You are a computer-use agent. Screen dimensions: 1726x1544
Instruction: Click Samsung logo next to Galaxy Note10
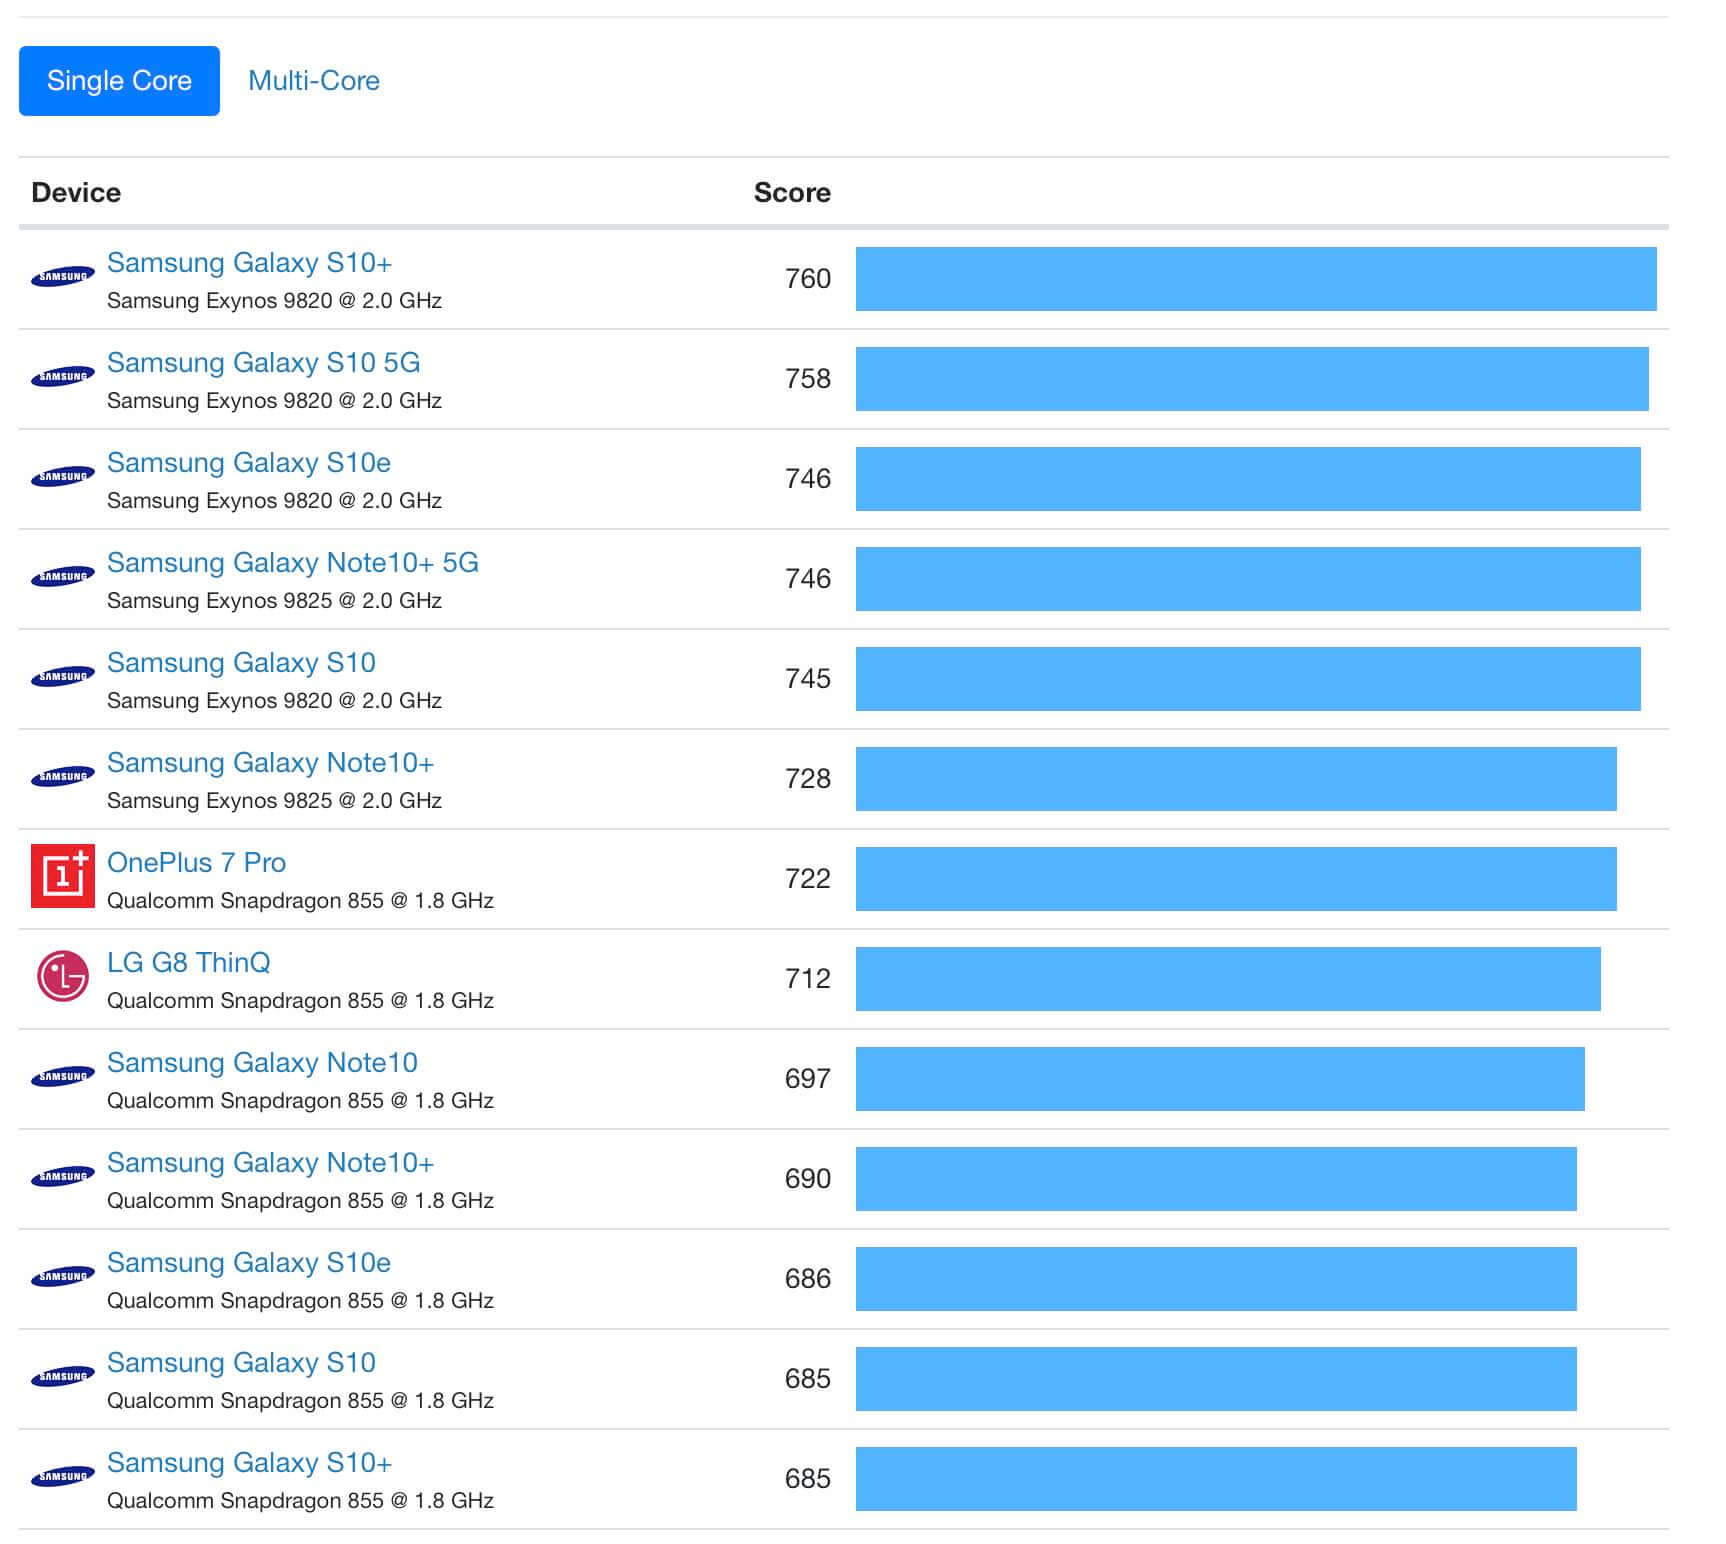(x=62, y=1077)
